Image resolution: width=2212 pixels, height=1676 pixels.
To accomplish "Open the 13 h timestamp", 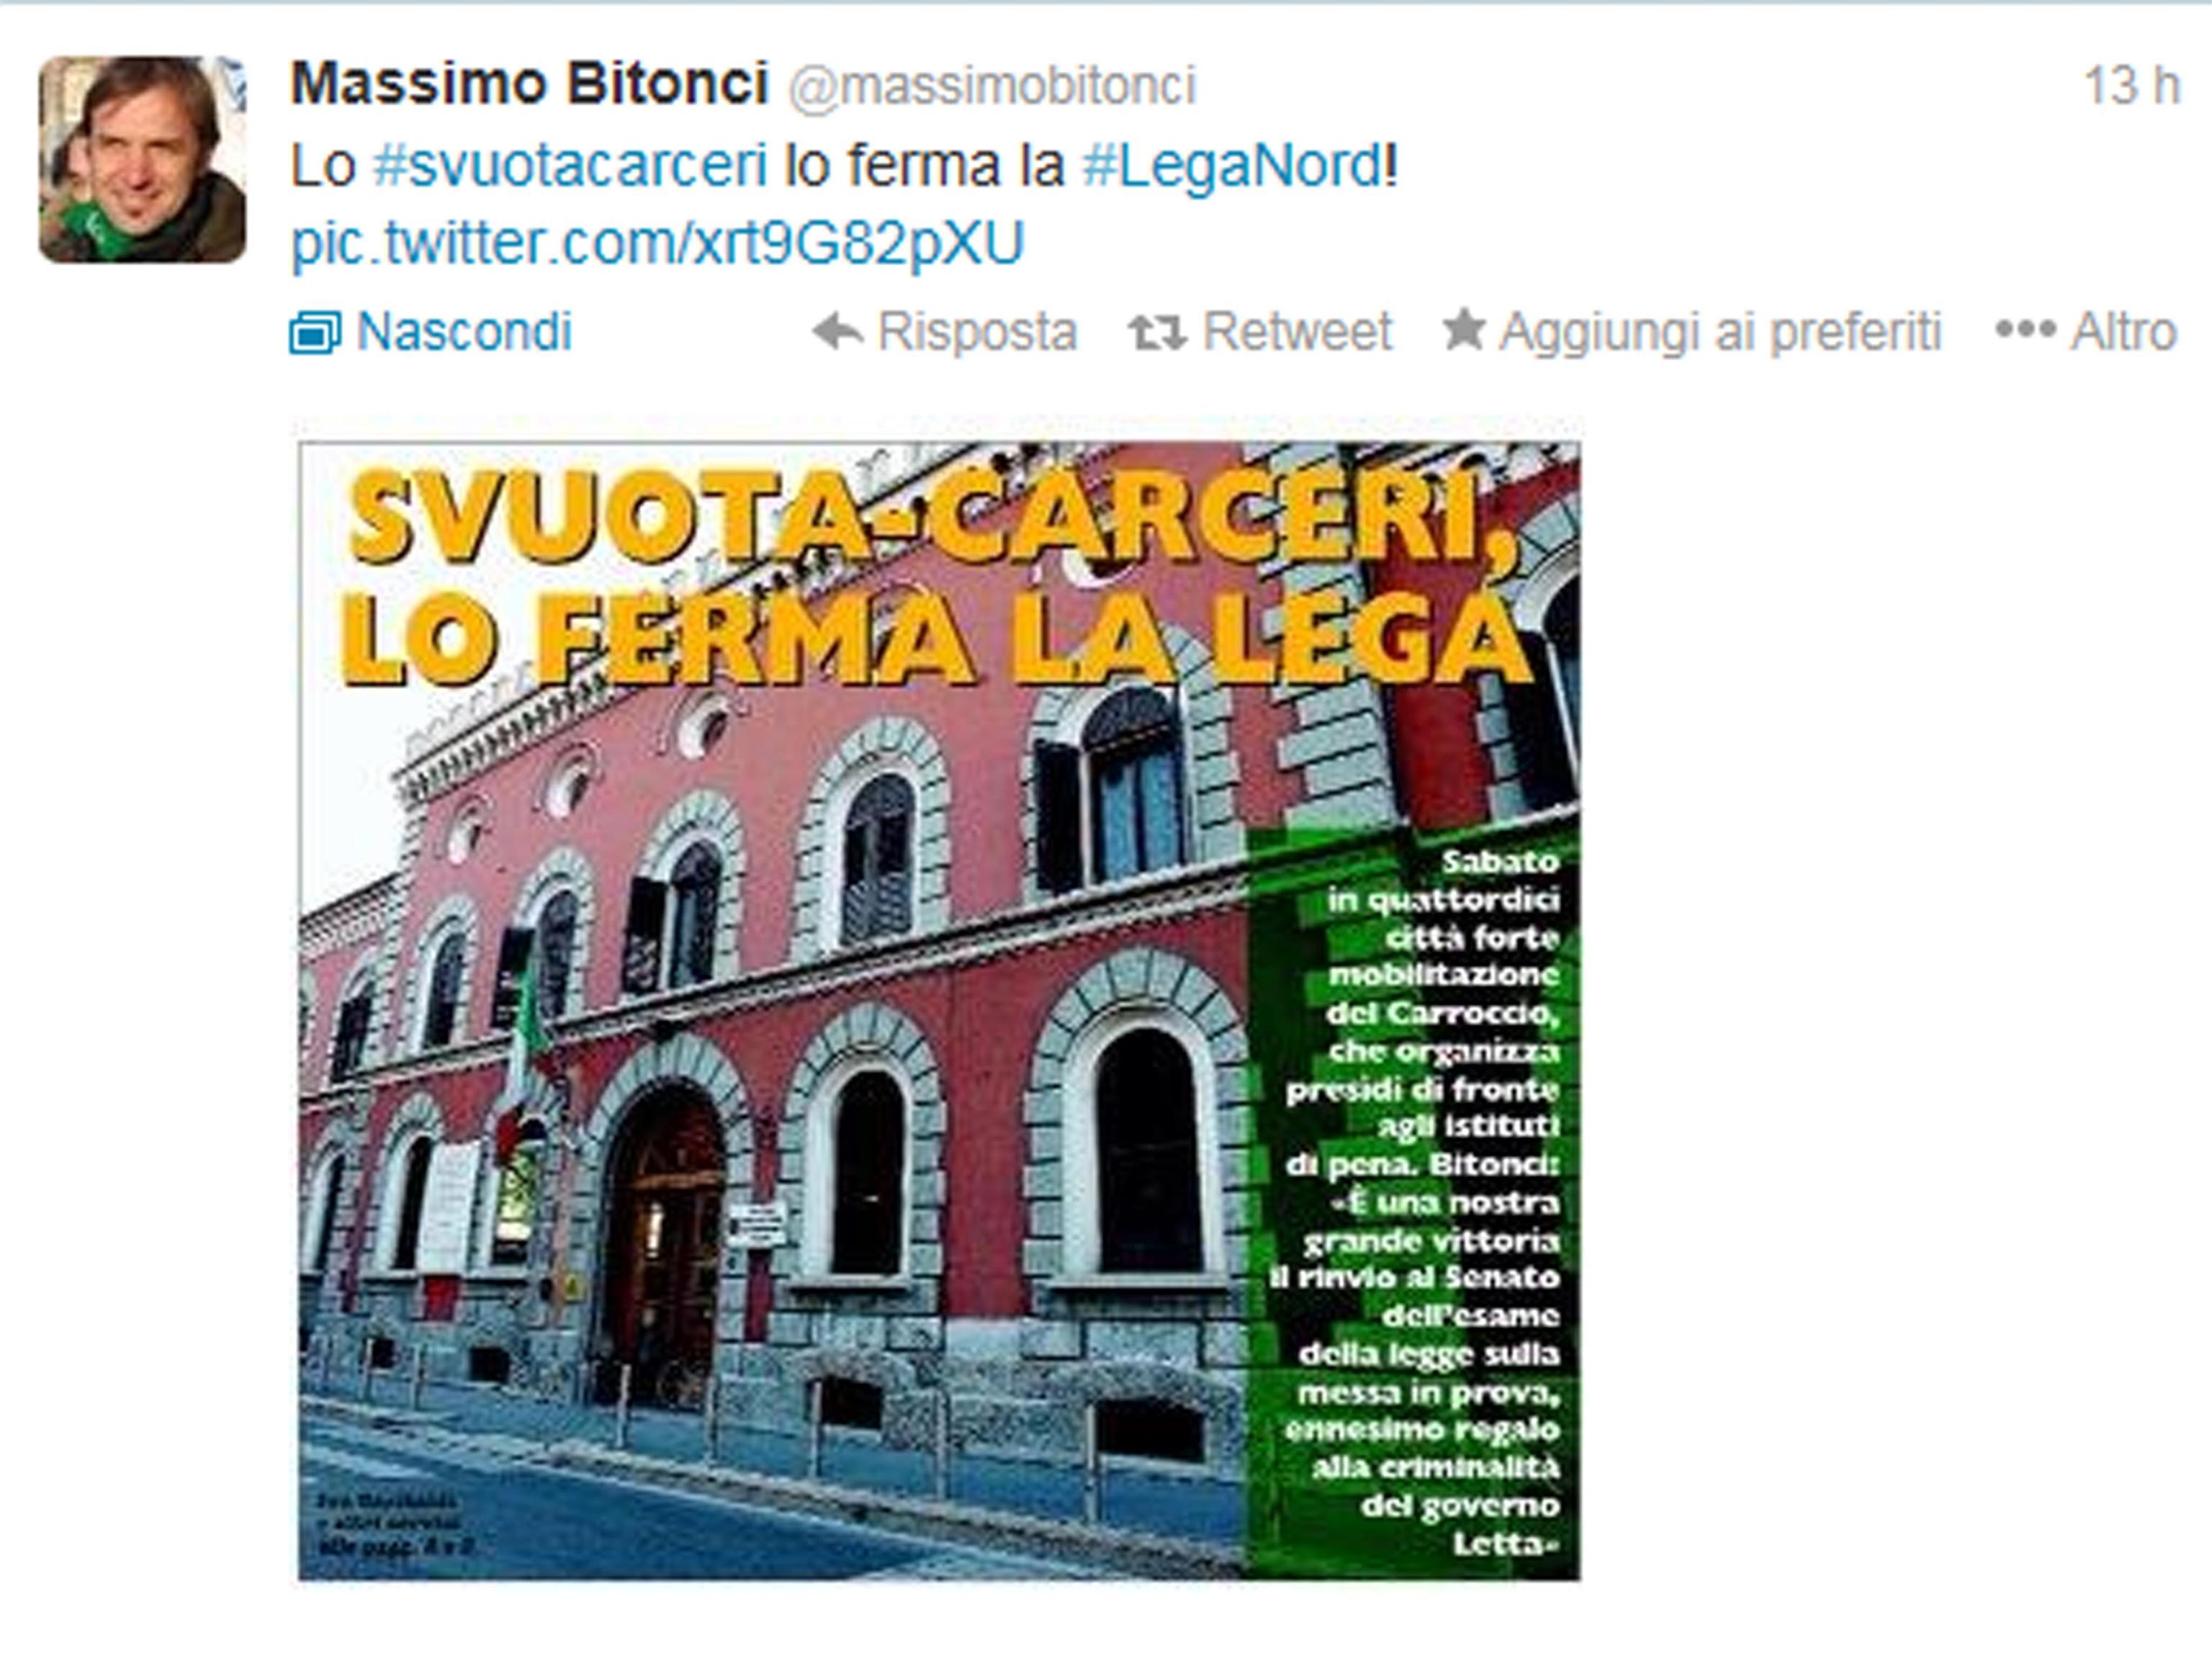I will [x=2130, y=85].
